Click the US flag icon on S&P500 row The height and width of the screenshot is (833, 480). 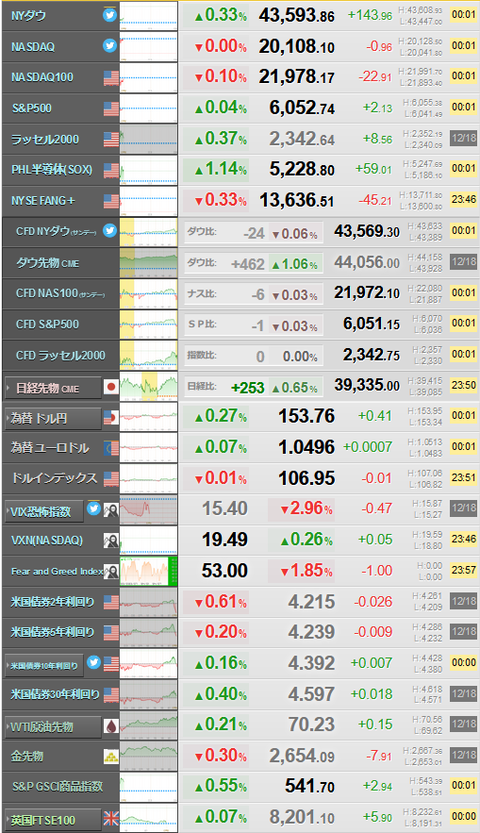[111, 108]
